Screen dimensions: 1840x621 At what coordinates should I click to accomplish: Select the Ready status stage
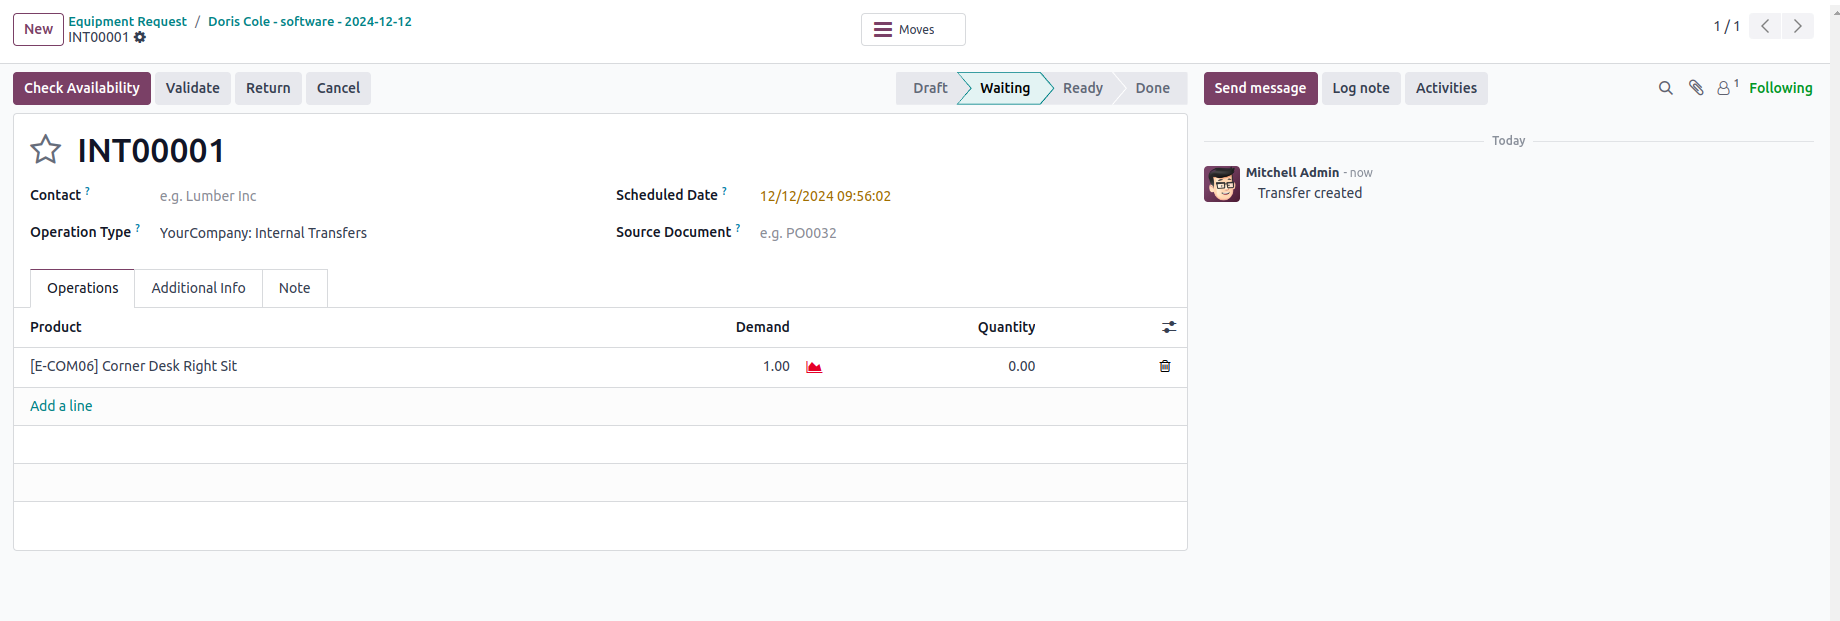[1082, 88]
